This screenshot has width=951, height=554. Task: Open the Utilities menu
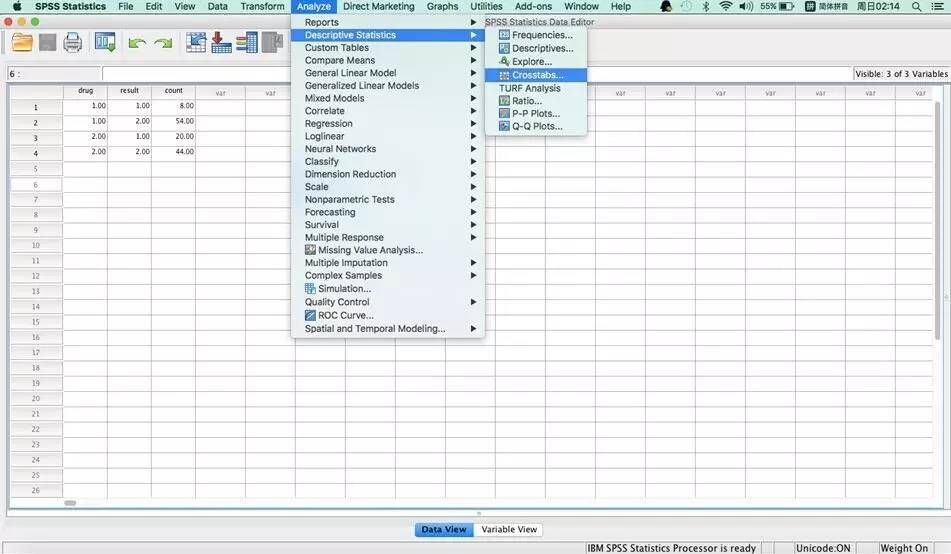pos(486,7)
